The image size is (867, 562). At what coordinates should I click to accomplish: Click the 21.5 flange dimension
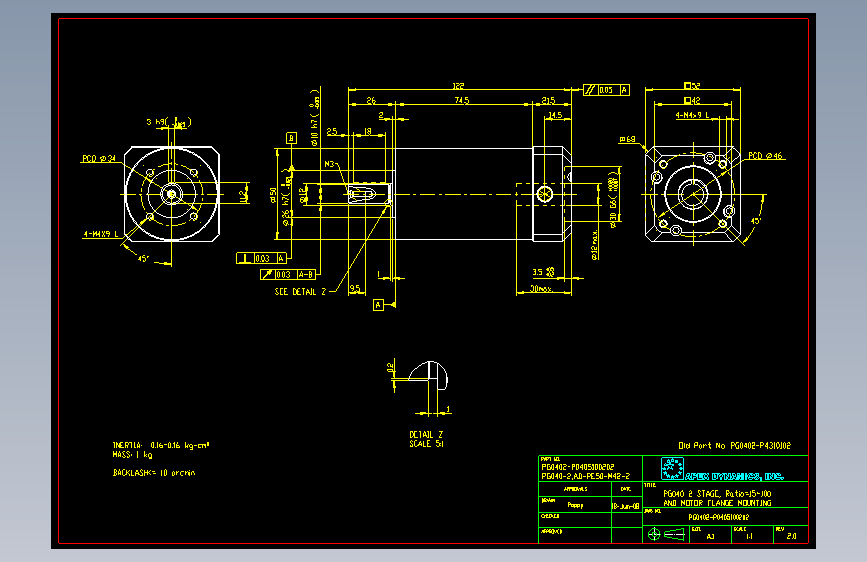pyautogui.click(x=548, y=100)
